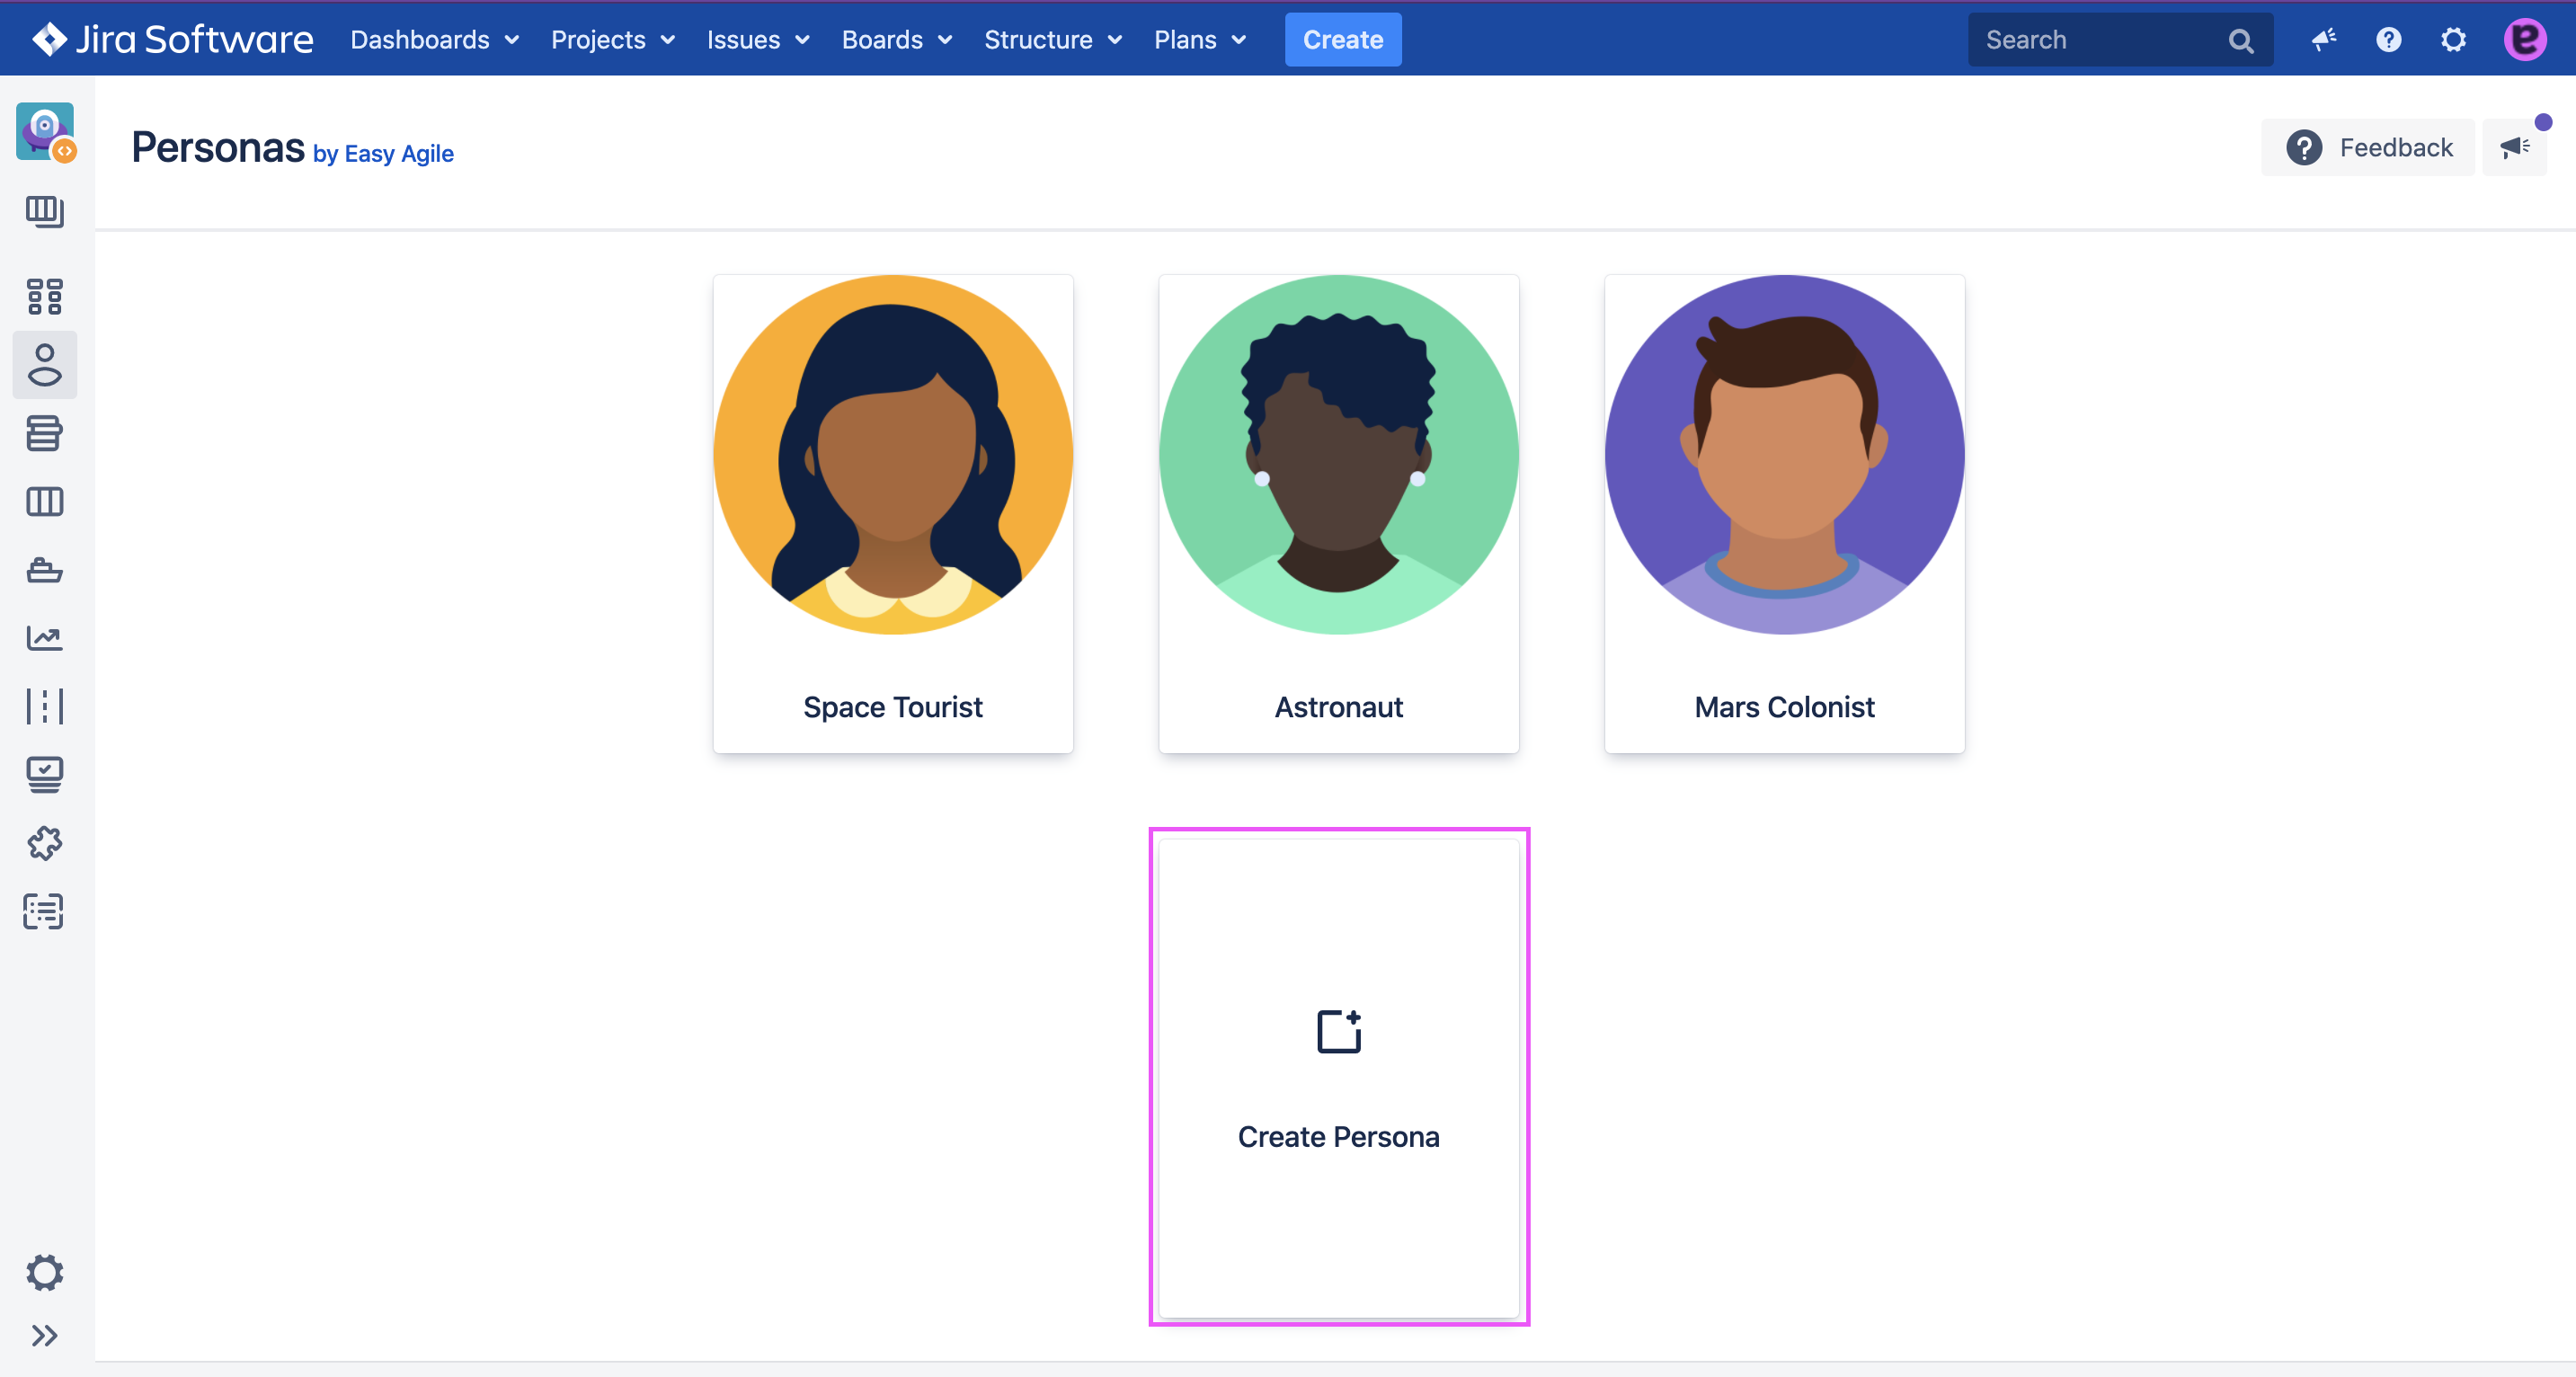The width and height of the screenshot is (2576, 1377).
Task: Click the blue Create button
Action: (x=1342, y=40)
